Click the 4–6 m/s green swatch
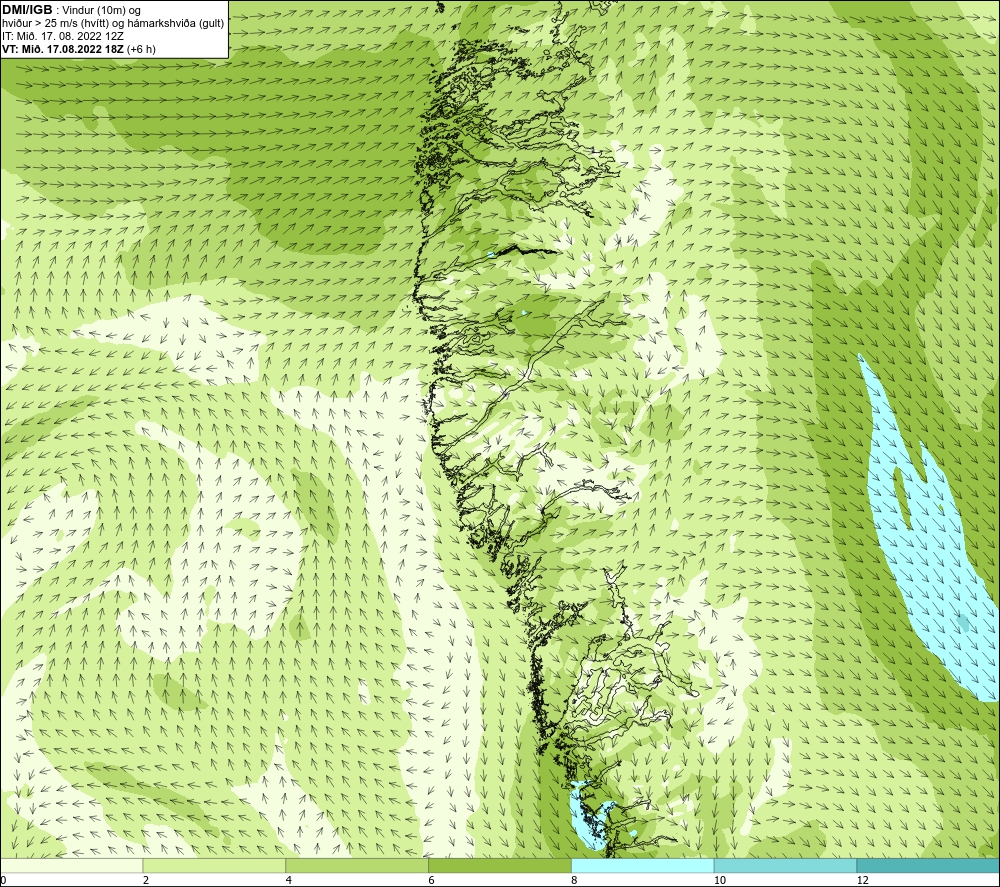Viewport: 1000px width, 887px height. click(x=357, y=865)
